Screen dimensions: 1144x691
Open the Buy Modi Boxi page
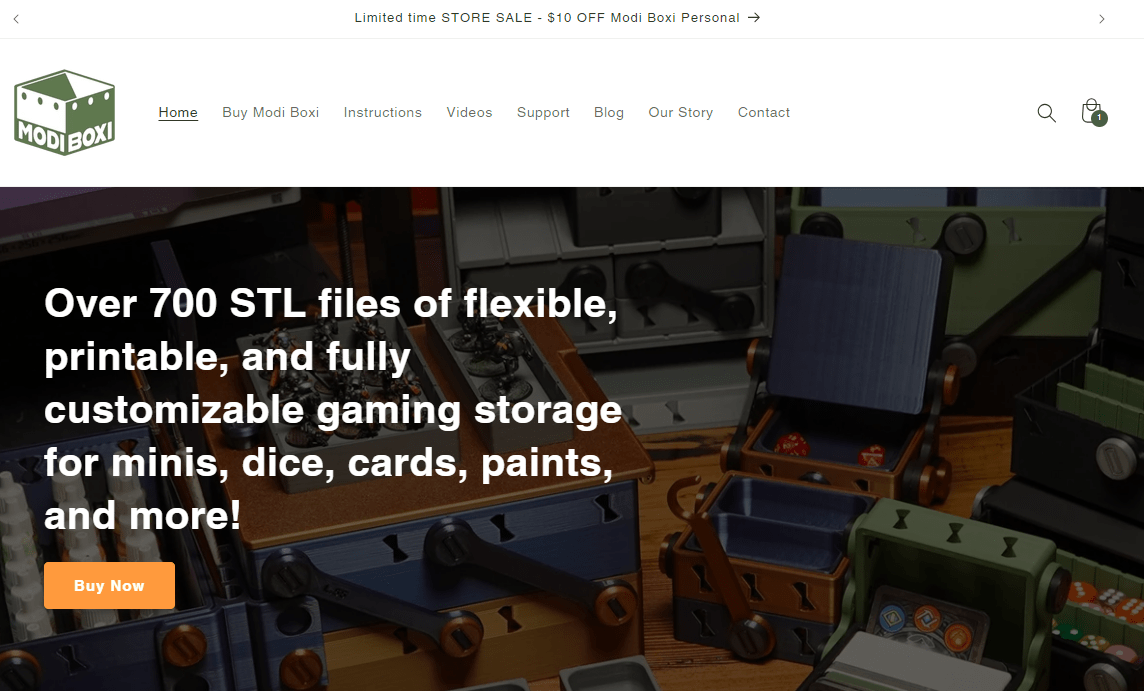[x=271, y=112]
